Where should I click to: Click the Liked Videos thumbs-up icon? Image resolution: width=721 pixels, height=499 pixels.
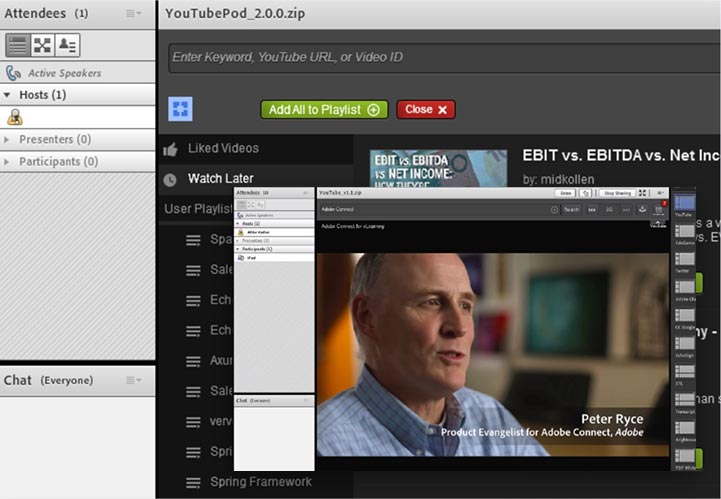171,149
